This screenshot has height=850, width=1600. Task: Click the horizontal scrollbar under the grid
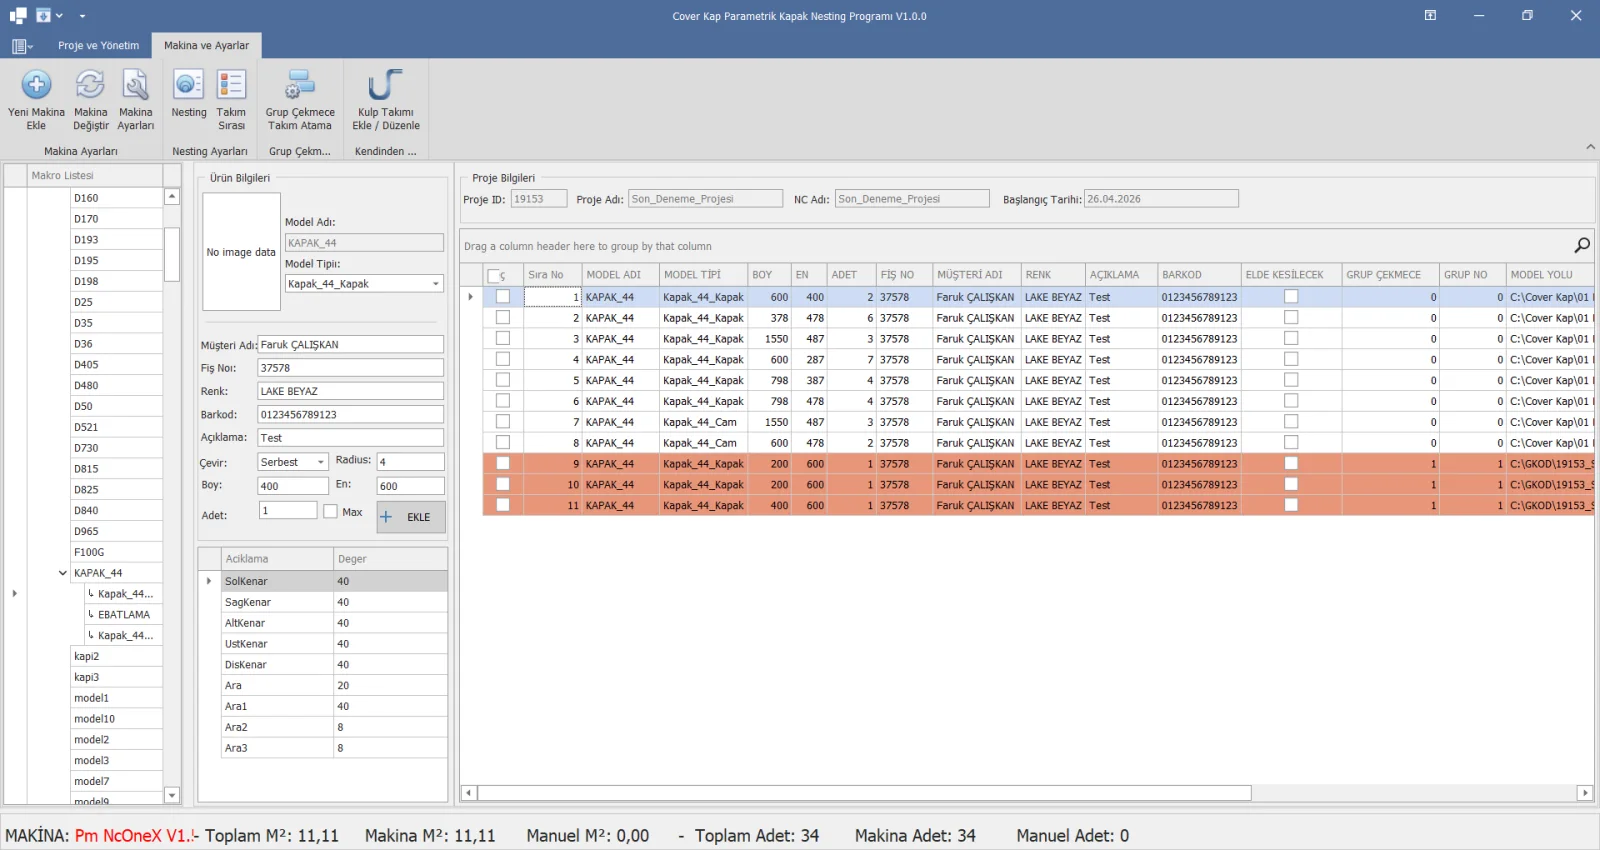point(864,793)
